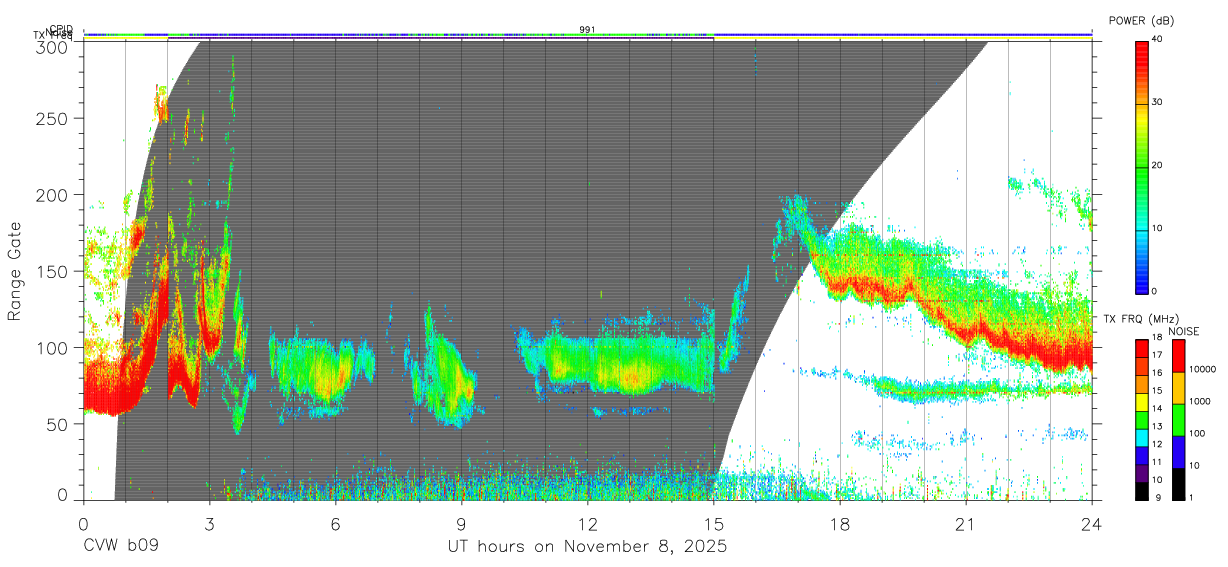Click the 11 label on TX FRQ scale

pyautogui.click(x=1156, y=462)
